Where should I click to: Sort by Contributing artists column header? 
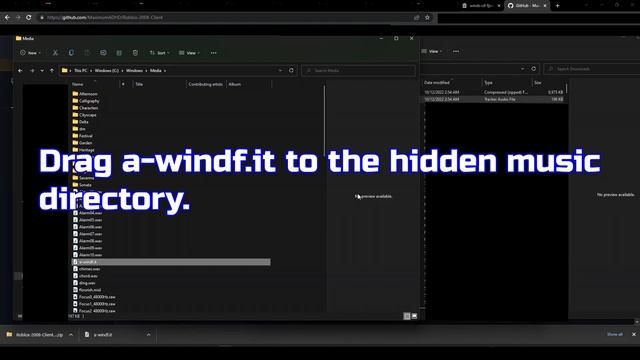(x=206, y=84)
